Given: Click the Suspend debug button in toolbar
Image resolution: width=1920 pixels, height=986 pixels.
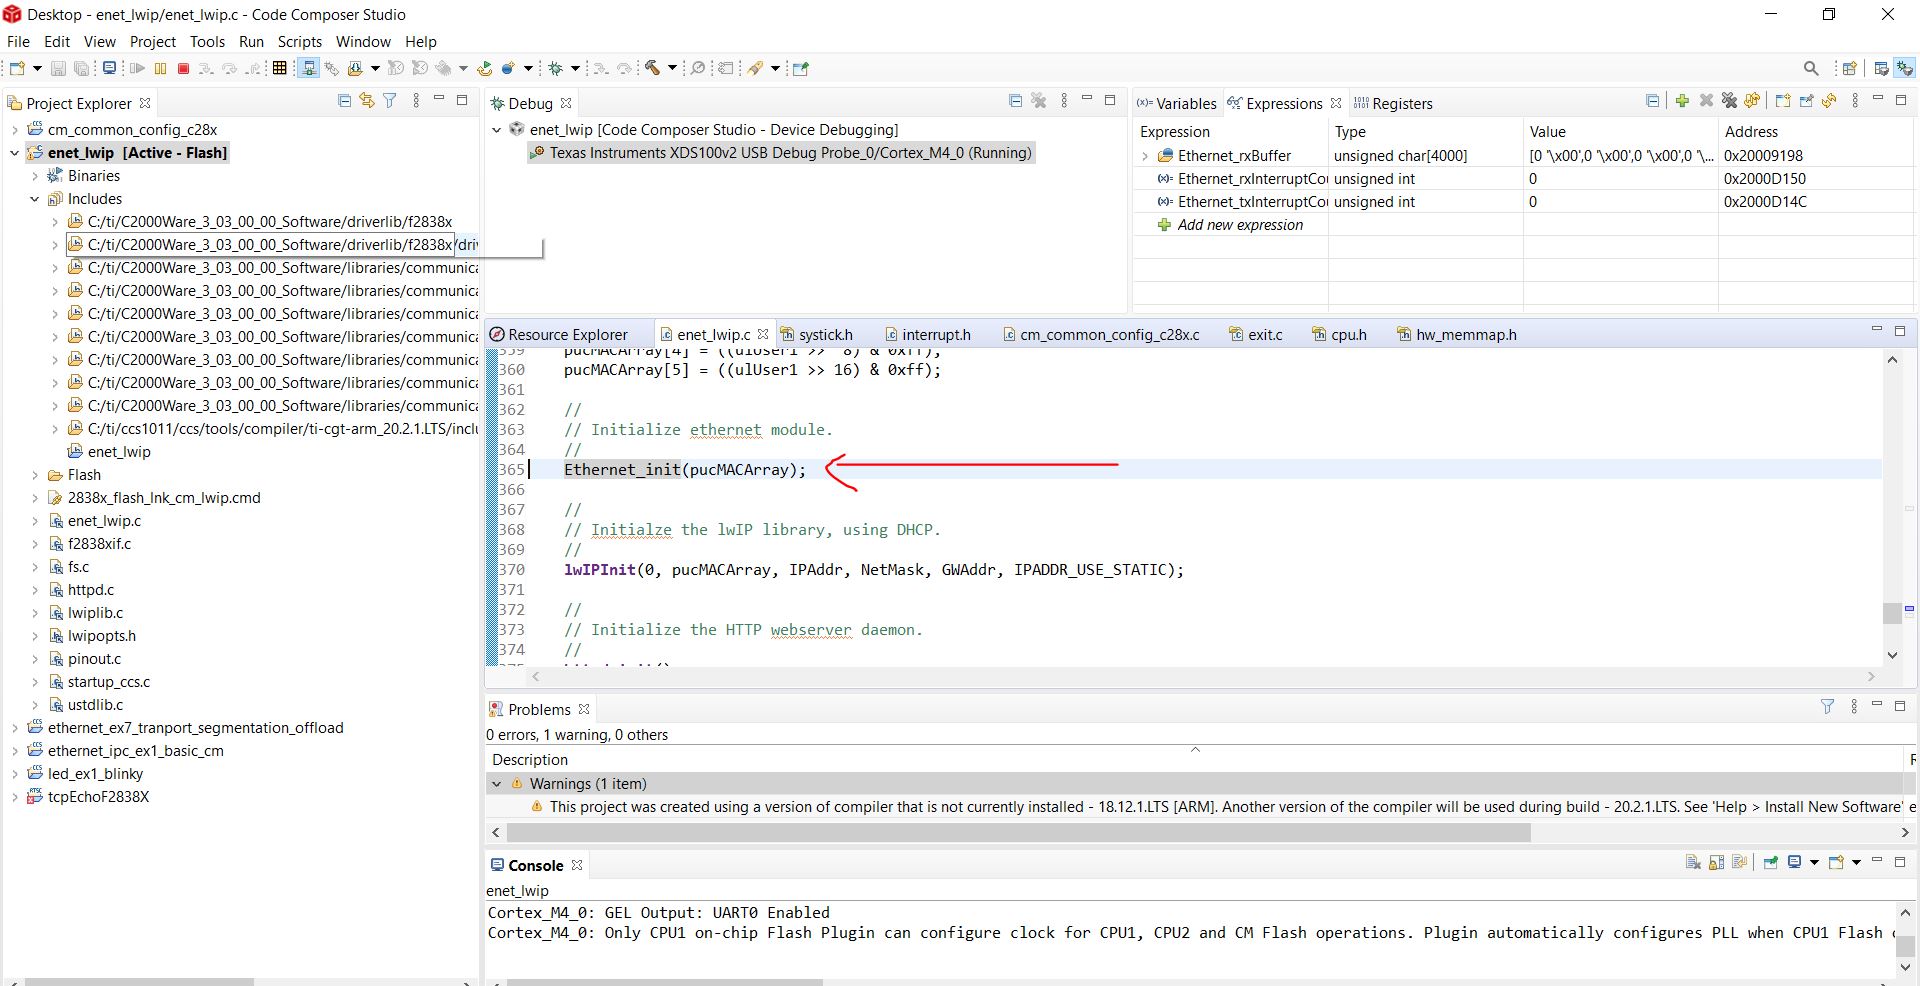Looking at the screenshot, I should point(160,68).
